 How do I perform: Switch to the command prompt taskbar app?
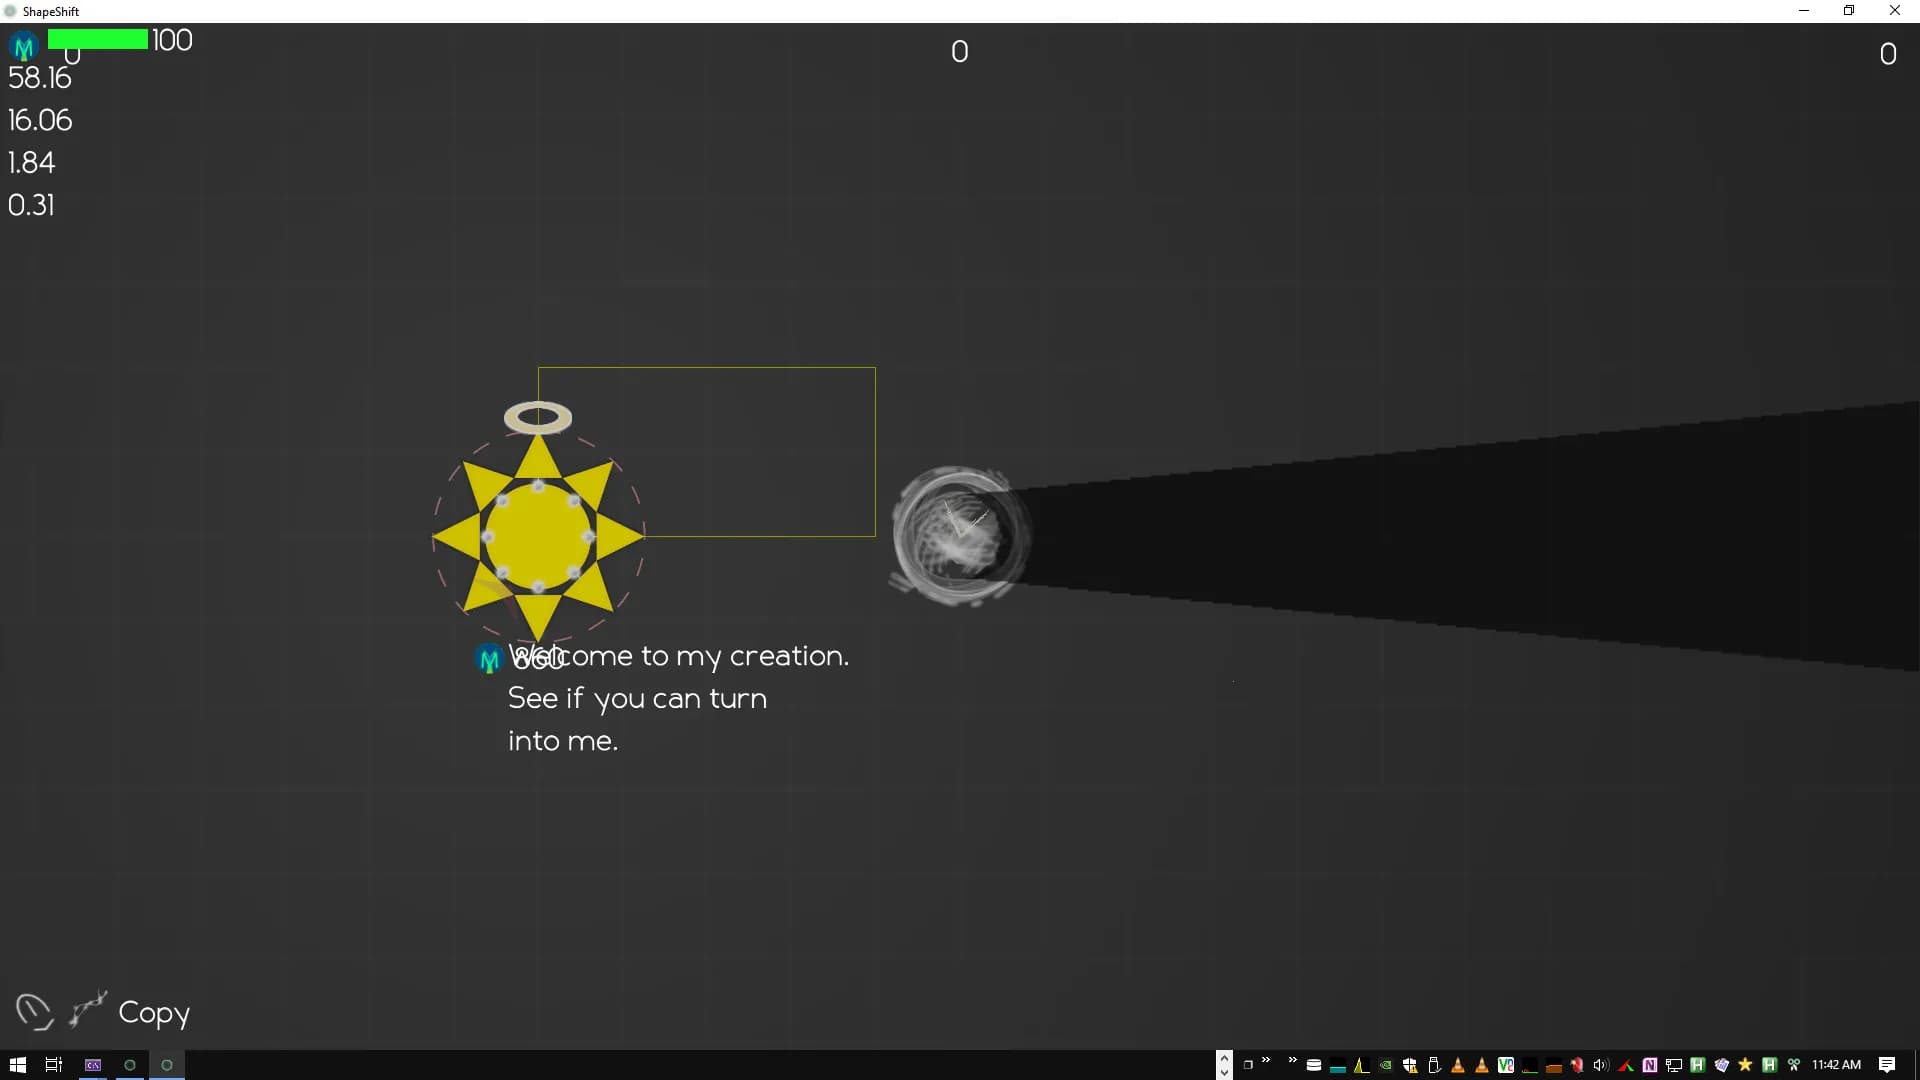coord(93,1065)
